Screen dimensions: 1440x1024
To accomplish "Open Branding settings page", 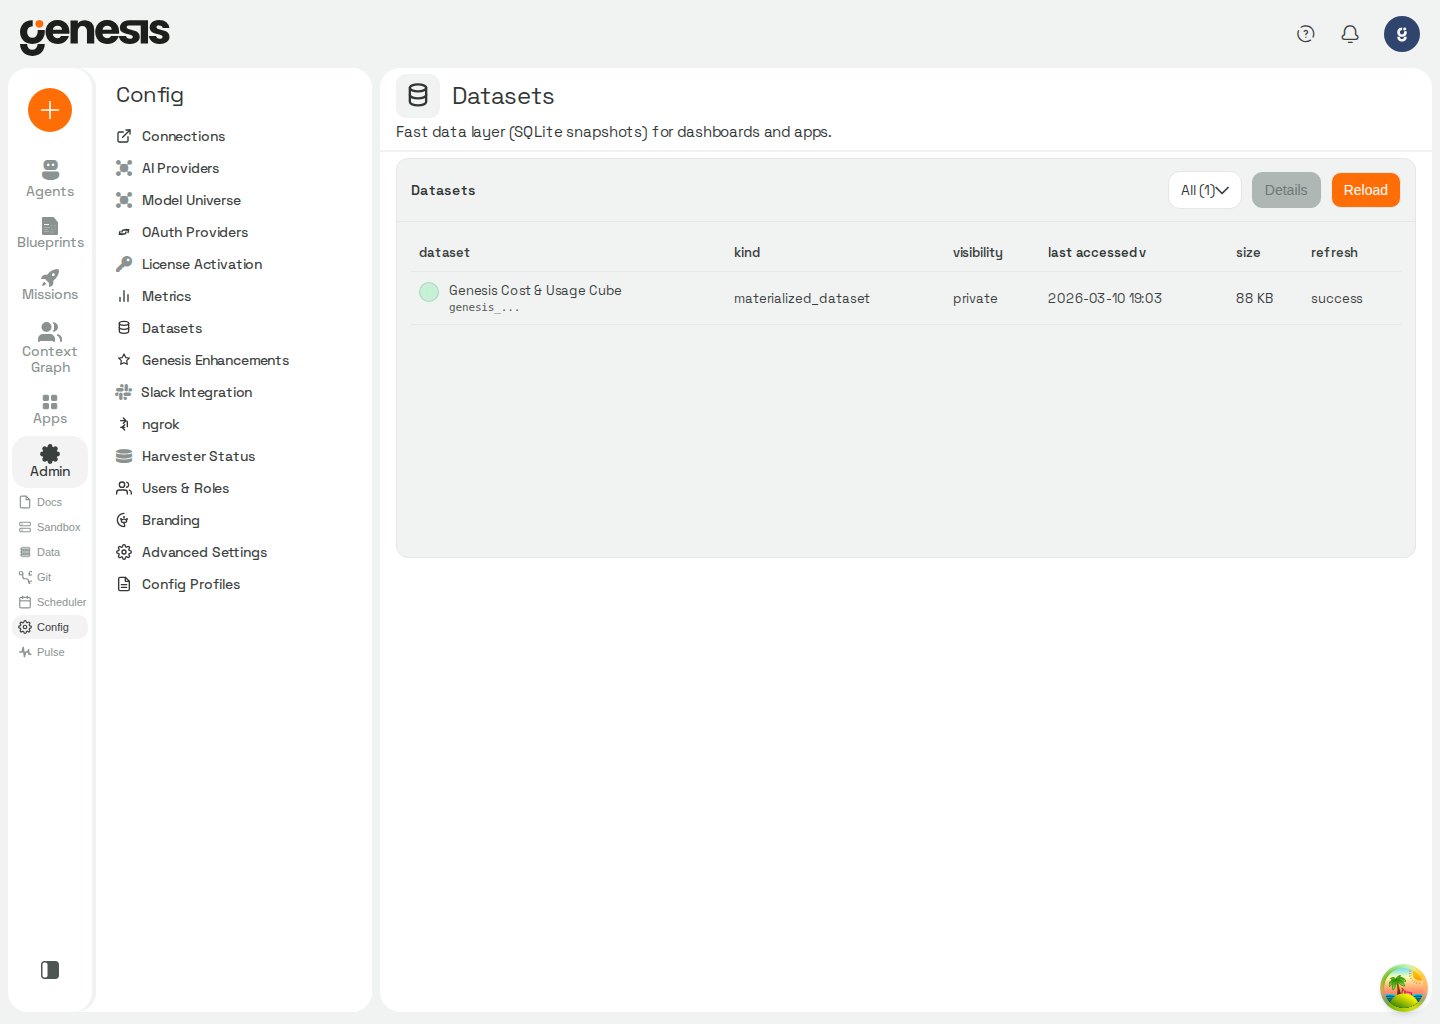I will click(158, 520).
